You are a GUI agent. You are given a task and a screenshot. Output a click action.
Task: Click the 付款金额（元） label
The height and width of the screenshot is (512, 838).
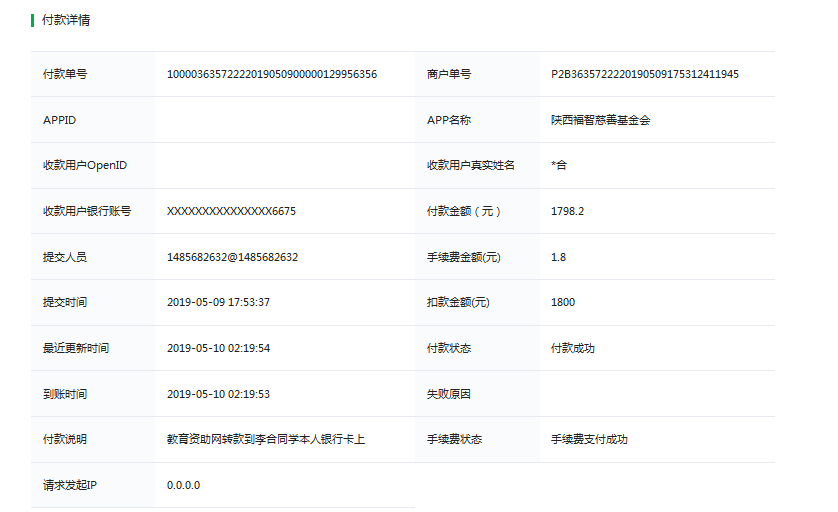[463, 211]
